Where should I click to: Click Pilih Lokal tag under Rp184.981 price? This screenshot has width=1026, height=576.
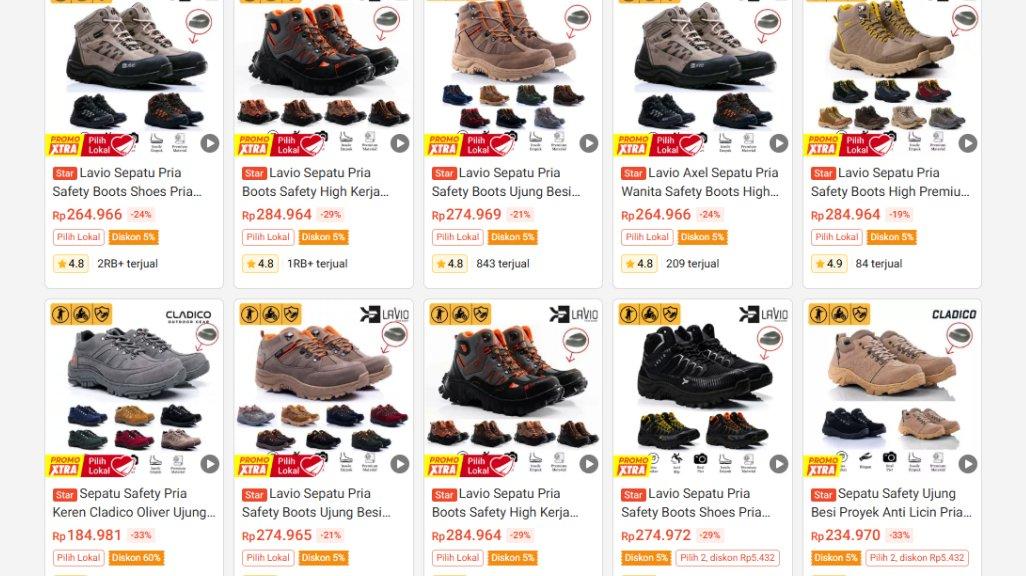click(78, 558)
